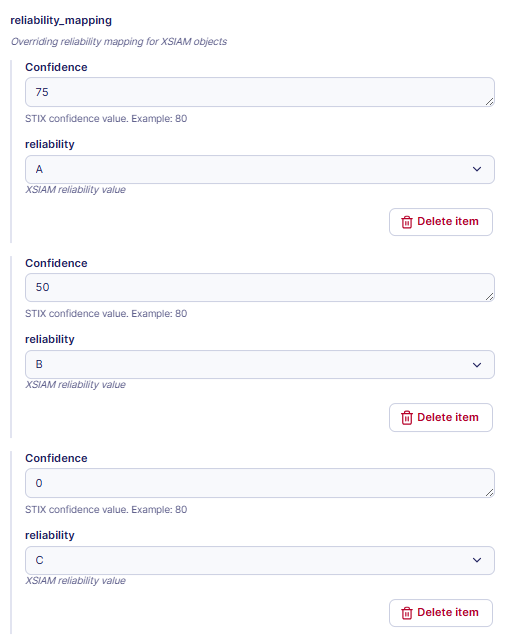508x640 pixels.
Task: Expand chevron on reliability dropdown showing A
Action: click(x=477, y=169)
